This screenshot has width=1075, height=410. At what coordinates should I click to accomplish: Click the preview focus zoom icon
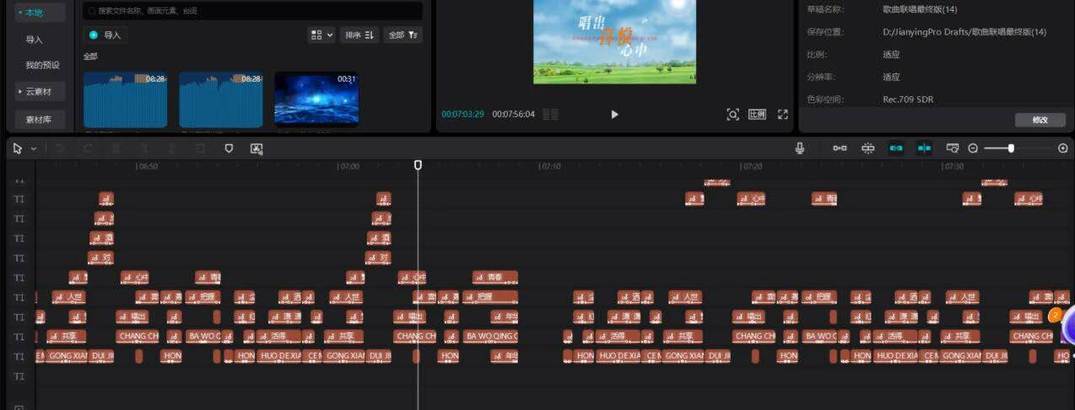tap(733, 114)
